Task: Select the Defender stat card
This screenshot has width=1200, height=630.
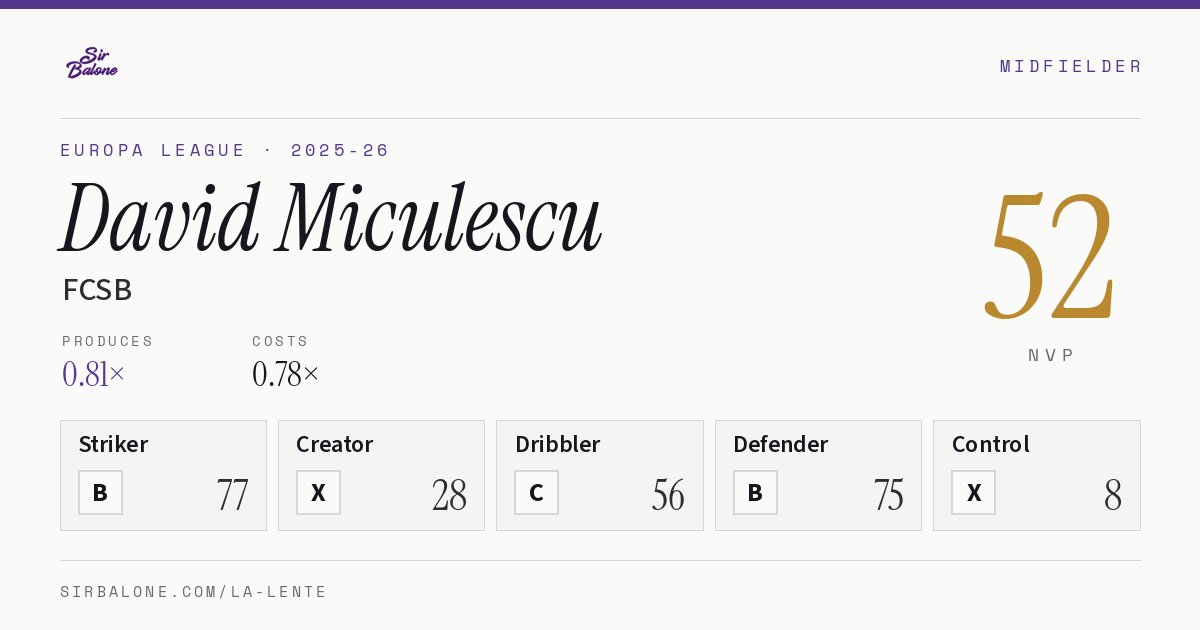Action: click(x=818, y=475)
